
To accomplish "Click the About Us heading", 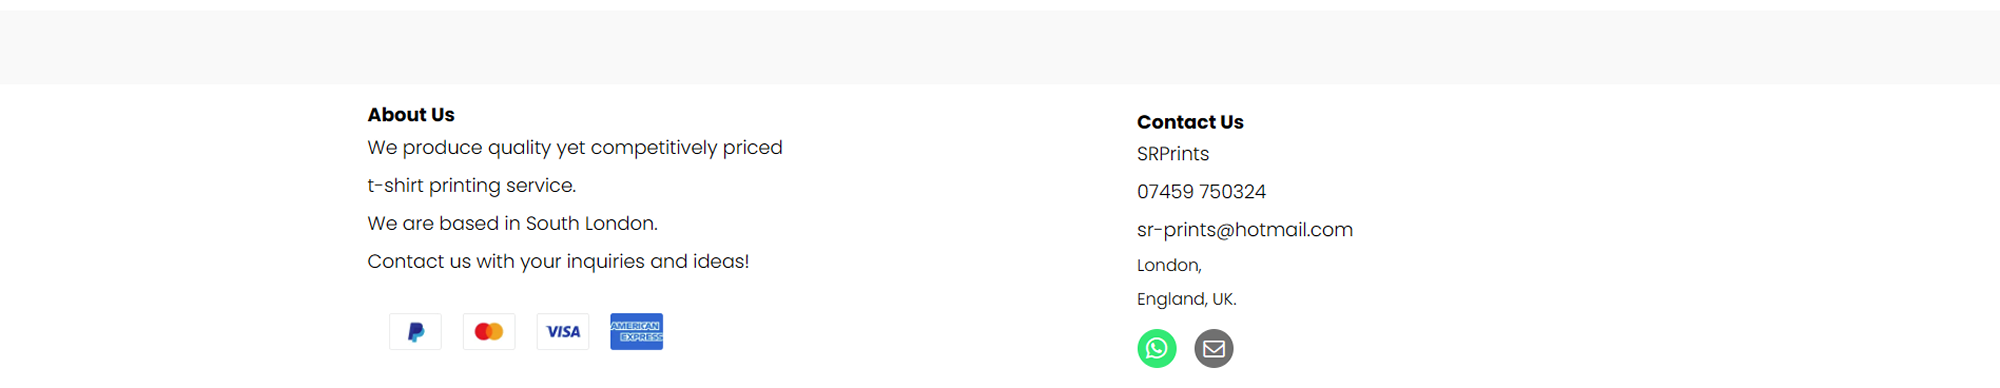I will [411, 115].
